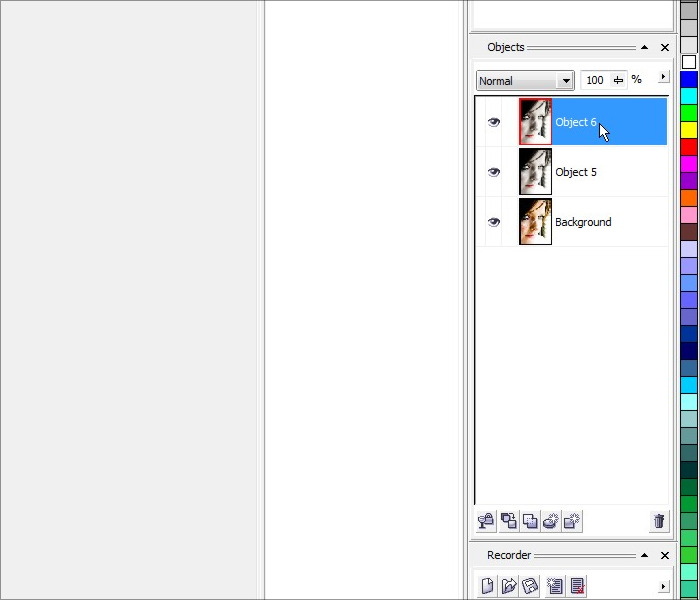Click the Object 6 thumbnail

coord(535,122)
